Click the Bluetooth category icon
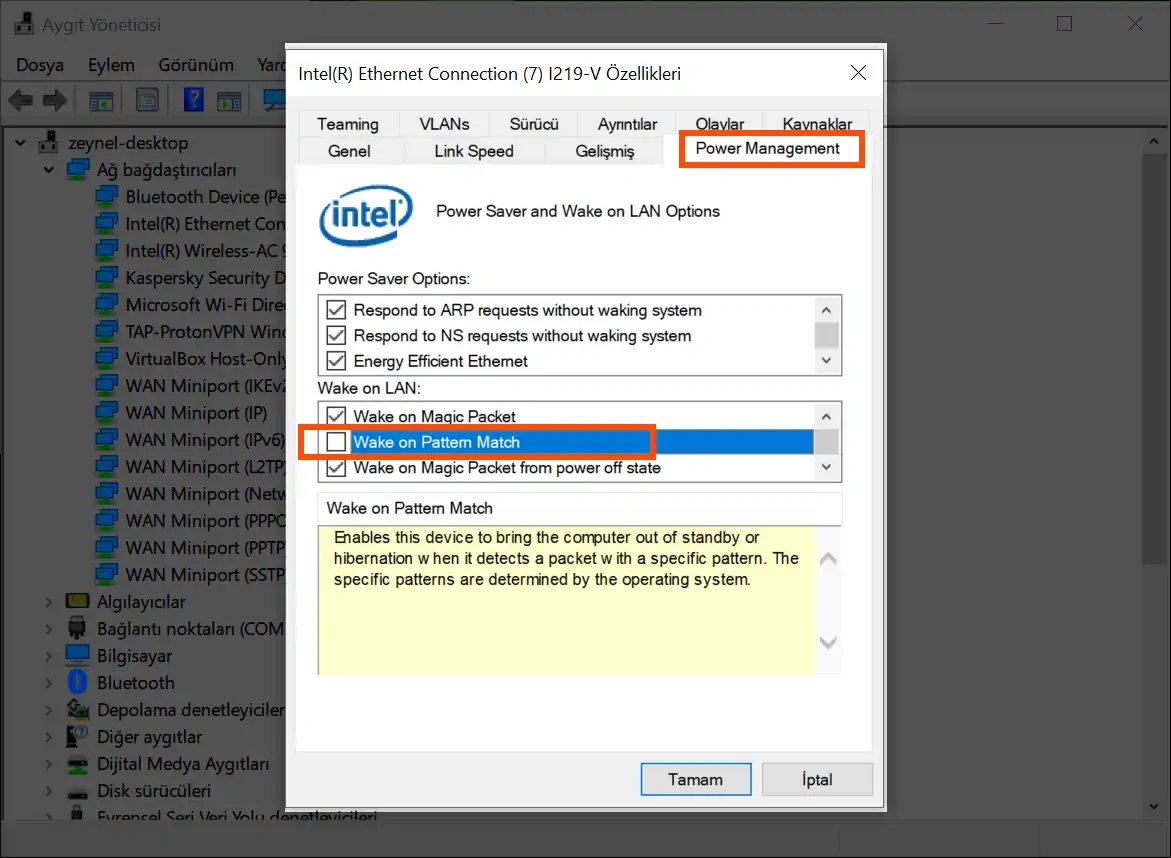This screenshot has height=858, width=1171. pos(78,682)
